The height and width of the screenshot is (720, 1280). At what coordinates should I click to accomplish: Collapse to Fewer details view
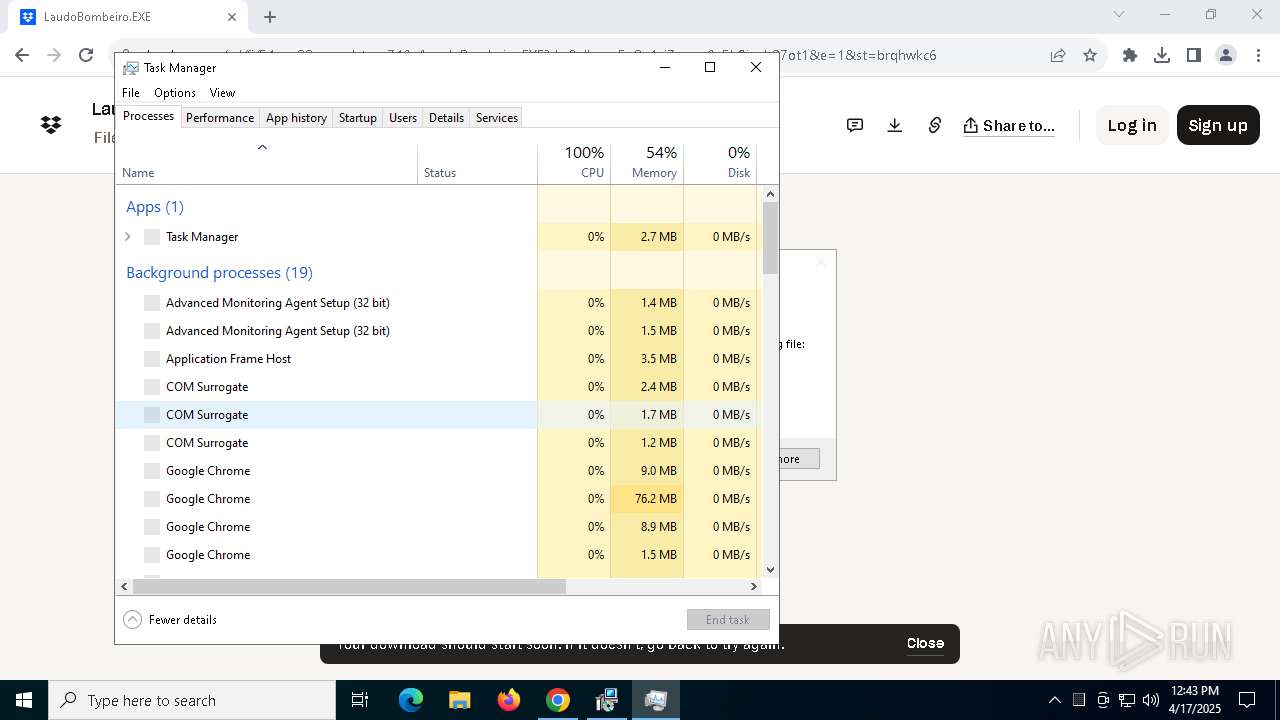point(170,619)
